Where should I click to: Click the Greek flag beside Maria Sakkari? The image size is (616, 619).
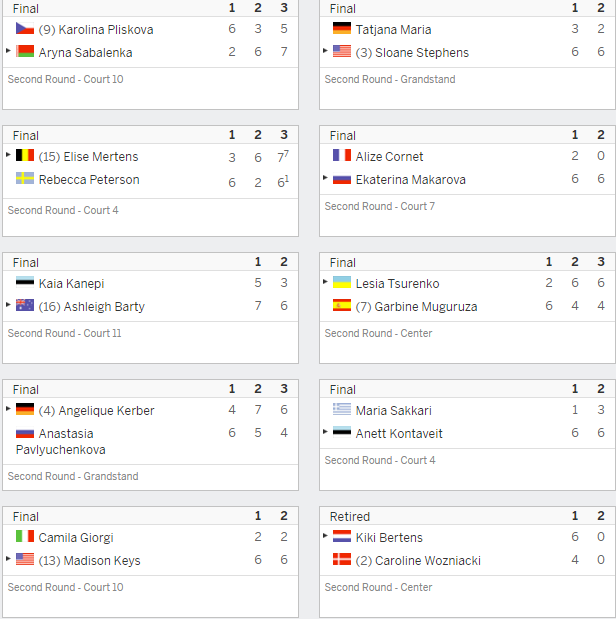click(x=342, y=409)
